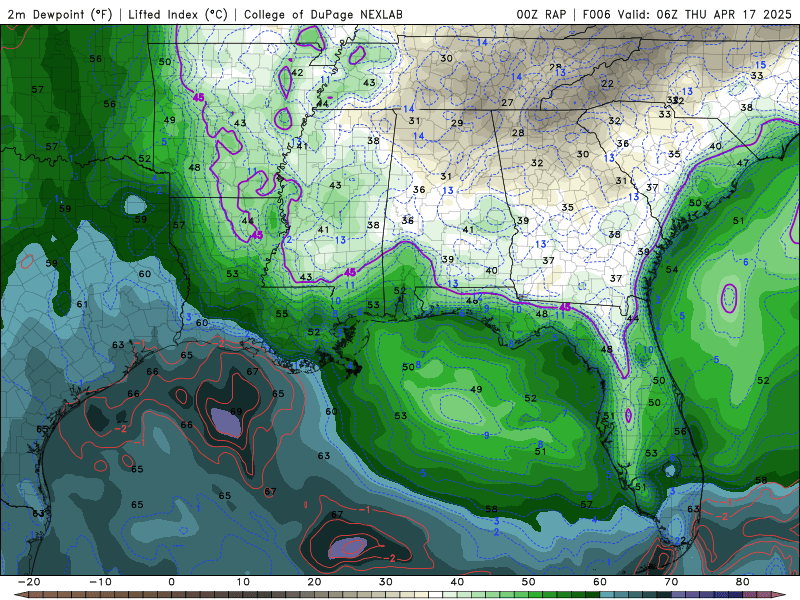Click the "54" dewpoint value off Georgia coast
800x600 pixels.
[671, 269]
